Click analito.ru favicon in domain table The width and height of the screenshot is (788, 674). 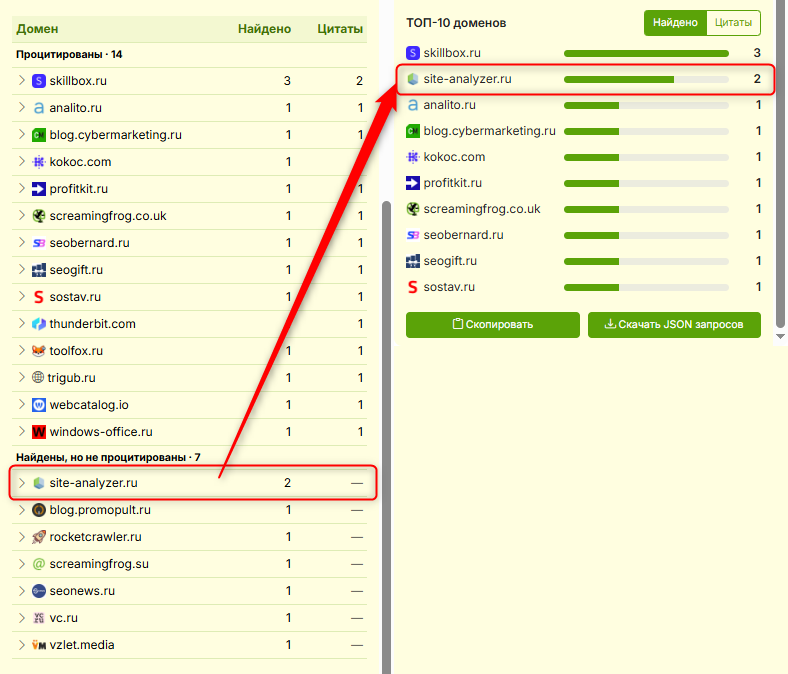click(39, 108)
